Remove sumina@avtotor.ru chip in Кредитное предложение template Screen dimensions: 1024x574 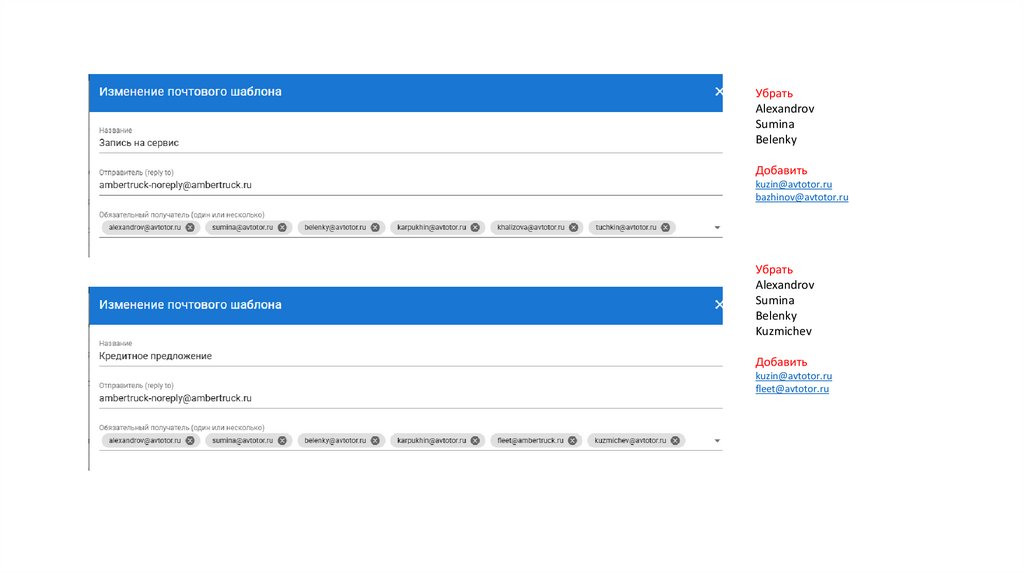pyautogui.click(x=282, y=441)
